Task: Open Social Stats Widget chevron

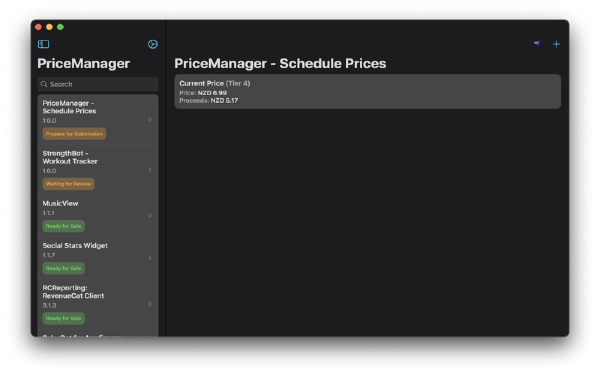Action: pos(150,258)
